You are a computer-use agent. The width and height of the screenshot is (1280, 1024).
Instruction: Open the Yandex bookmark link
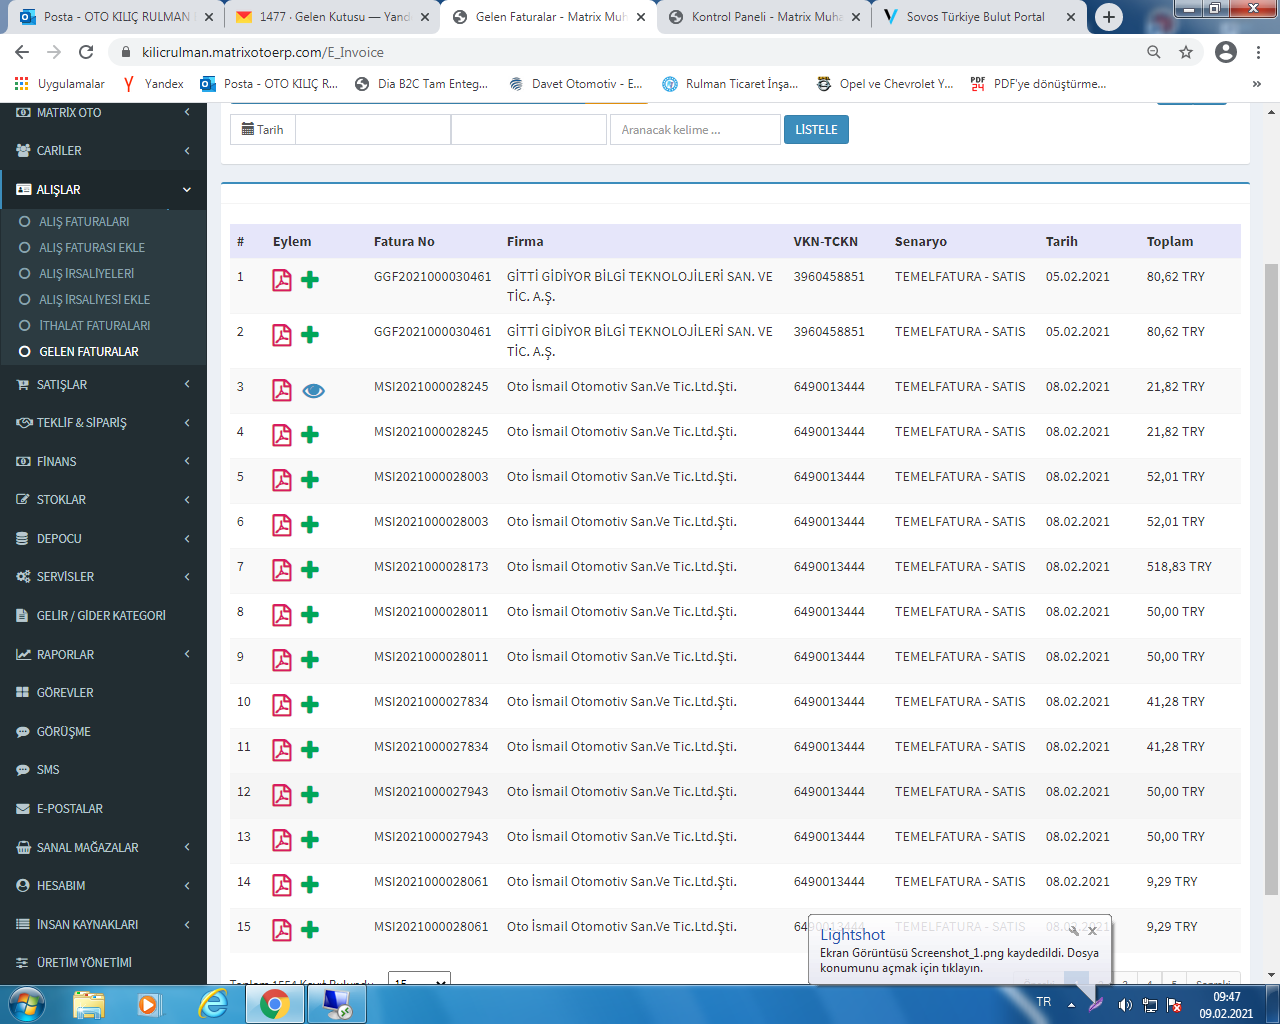click(x=154, y=84)
